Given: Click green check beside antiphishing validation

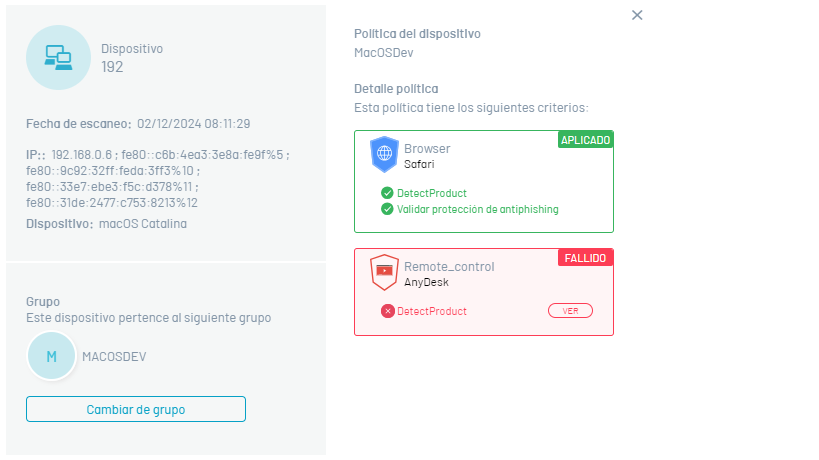Looking at the screenshot, I should (387, 209).
